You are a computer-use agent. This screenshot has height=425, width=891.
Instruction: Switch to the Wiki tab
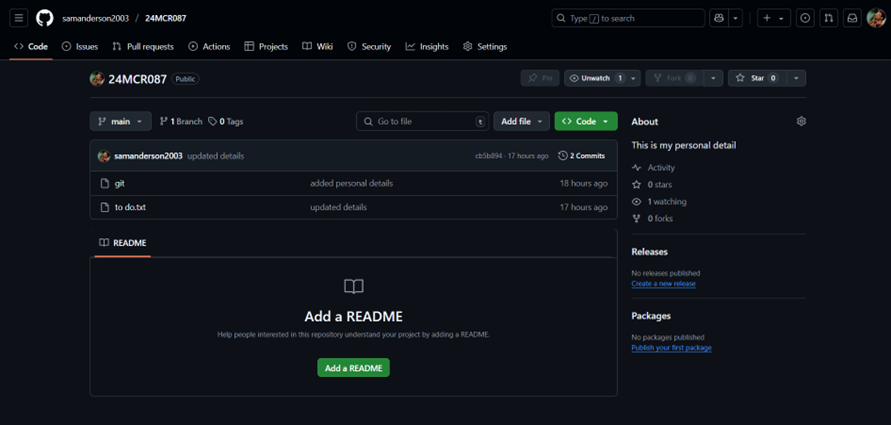coord(318,47)
